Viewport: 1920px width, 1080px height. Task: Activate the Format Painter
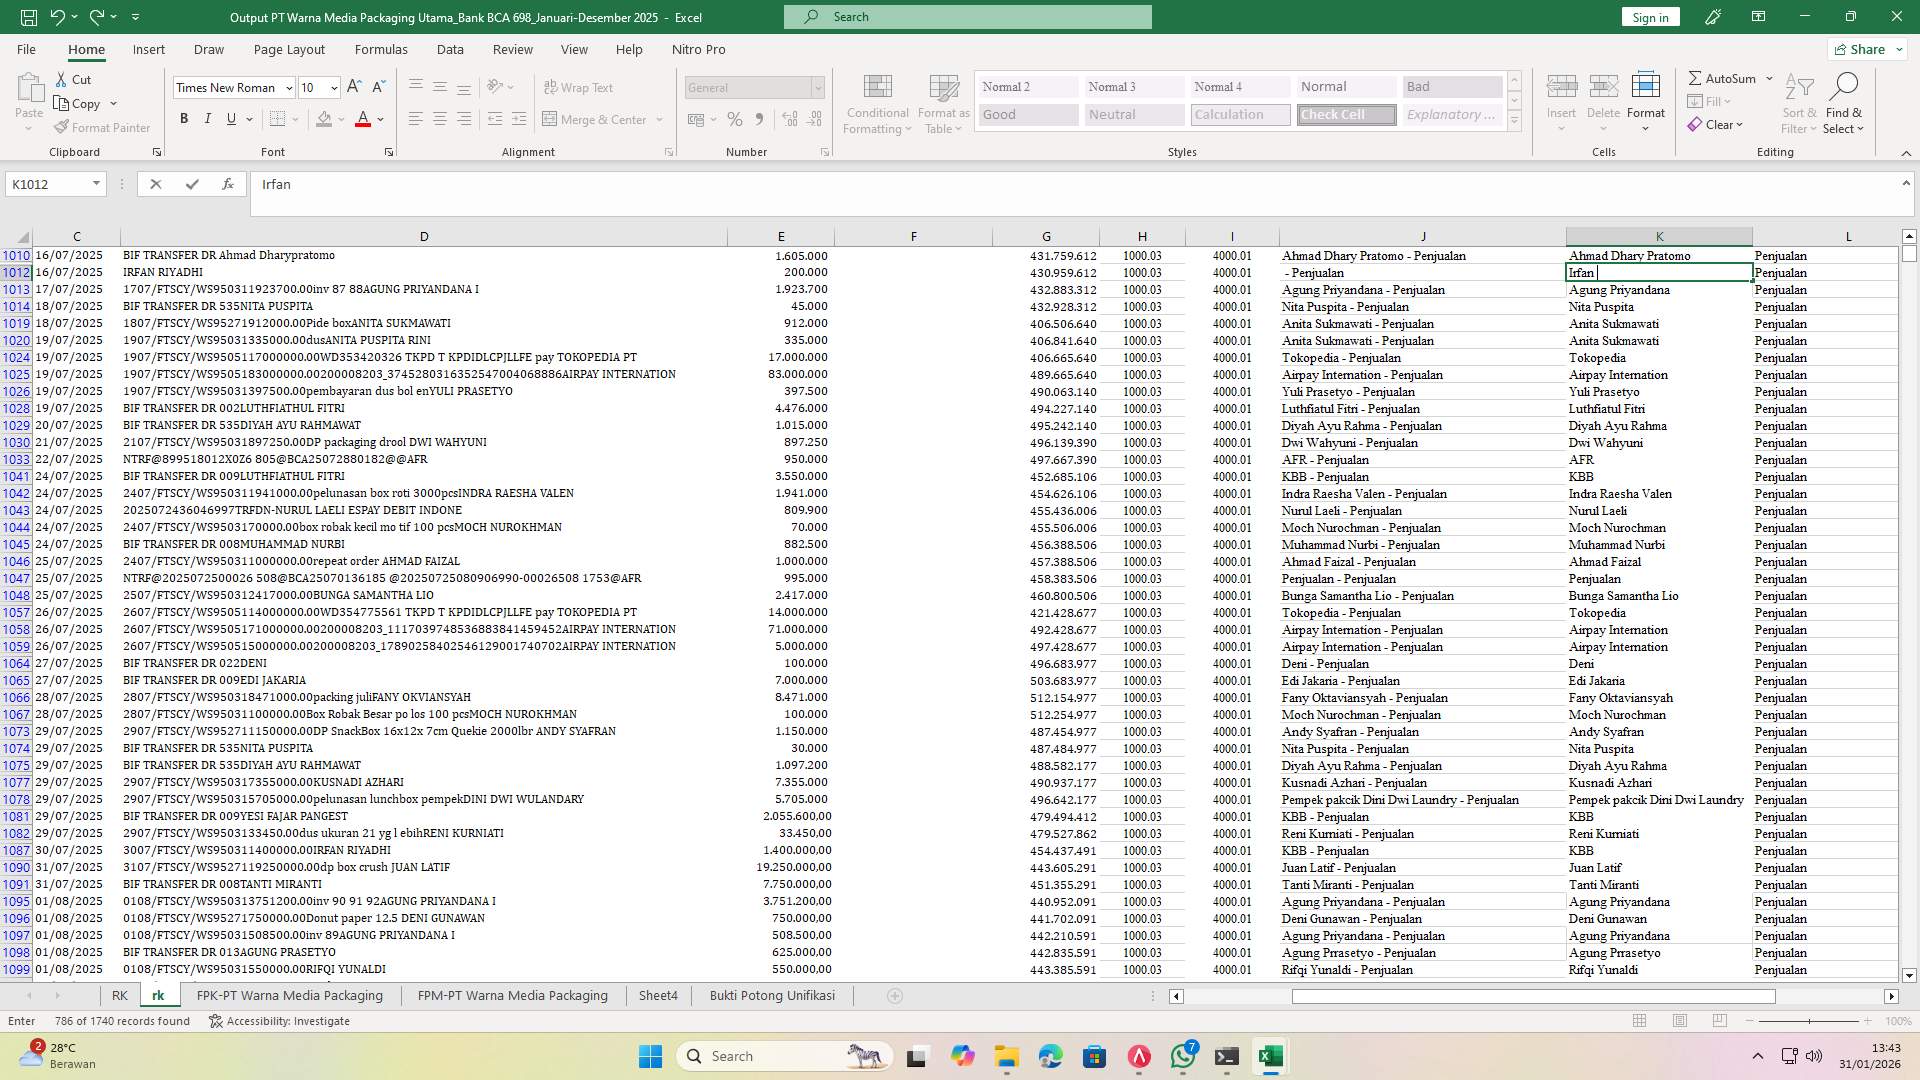point(103,127)
